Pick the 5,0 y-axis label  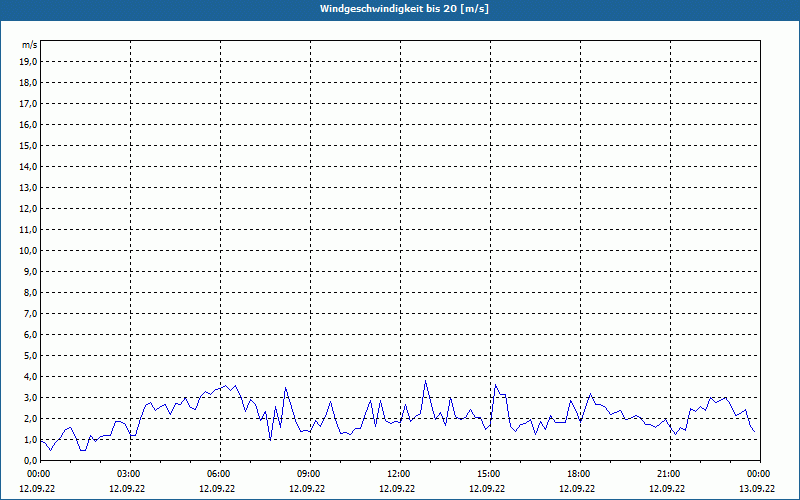pyautogui.click(x=31, y=355)
